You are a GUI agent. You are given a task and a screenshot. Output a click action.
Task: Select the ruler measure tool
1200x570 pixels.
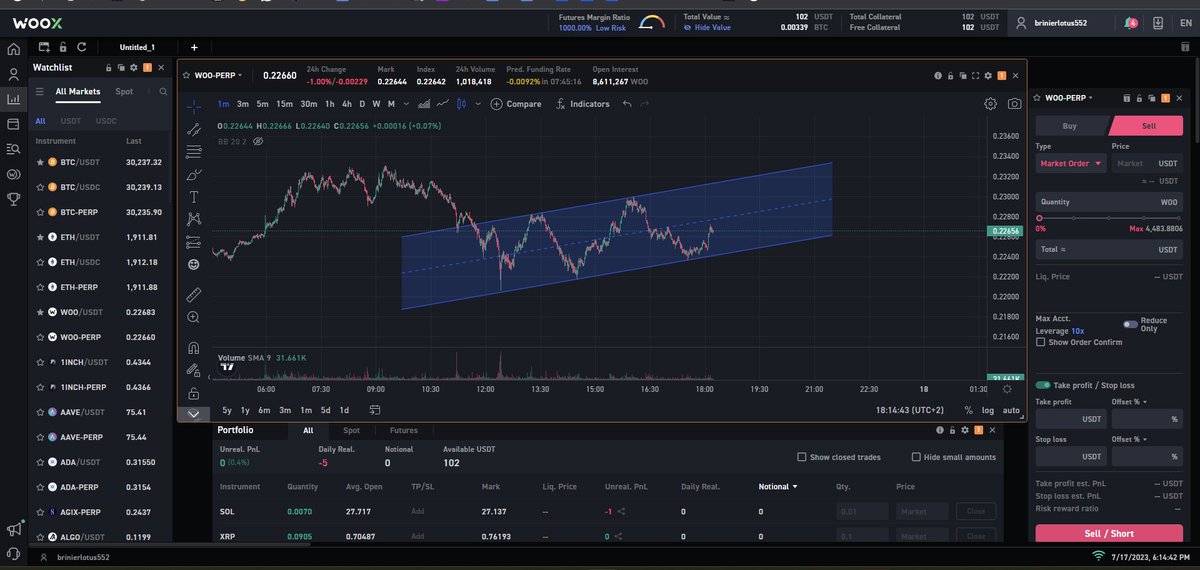coord(194,295)
